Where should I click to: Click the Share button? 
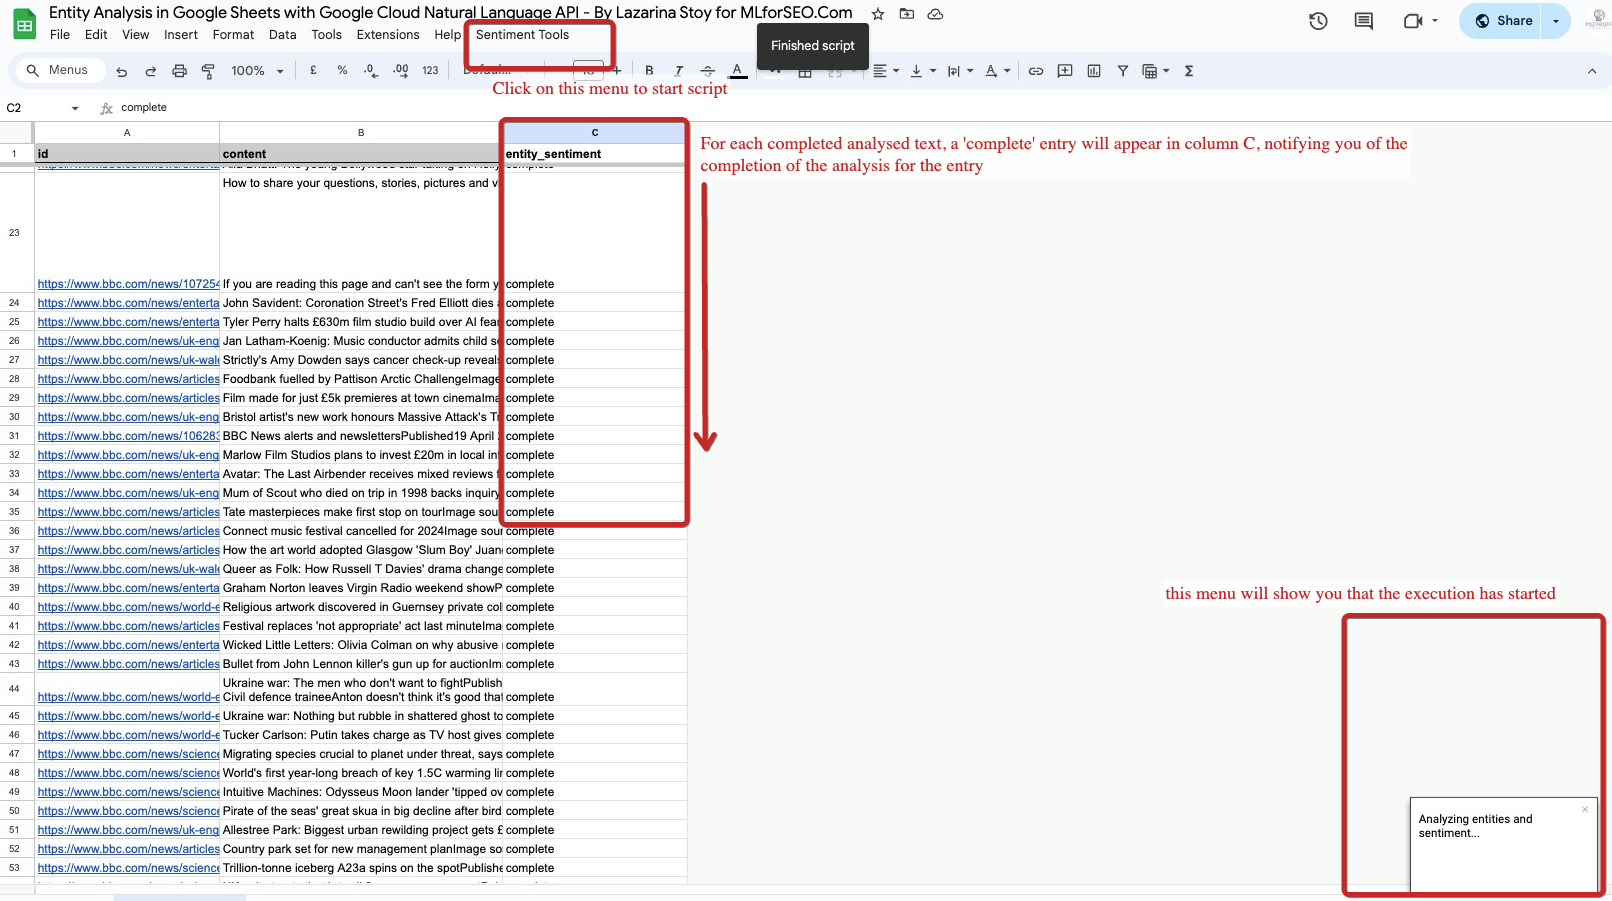click(x=1503, y=21)
